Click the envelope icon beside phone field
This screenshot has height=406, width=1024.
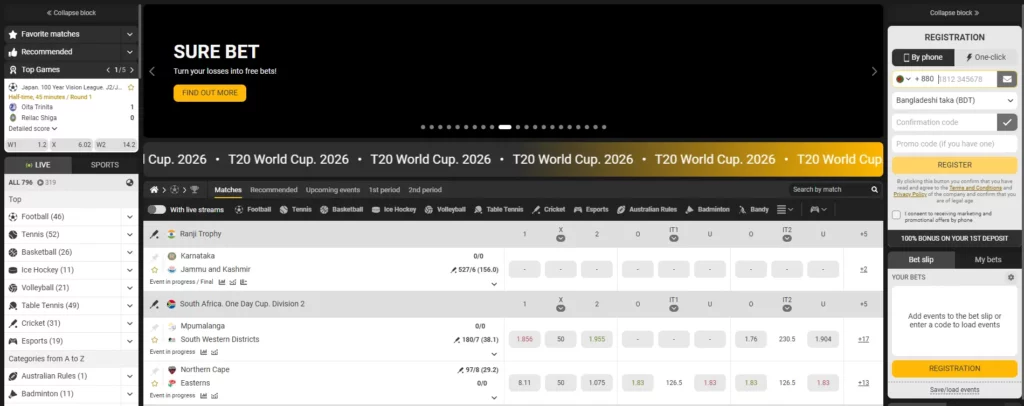[x=1007, y=79]
